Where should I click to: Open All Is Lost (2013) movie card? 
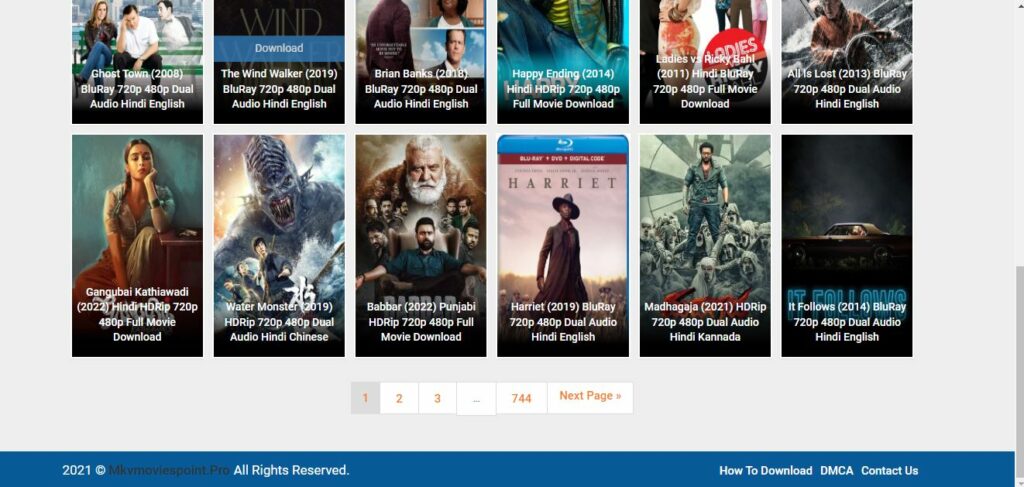pos(847,61)
